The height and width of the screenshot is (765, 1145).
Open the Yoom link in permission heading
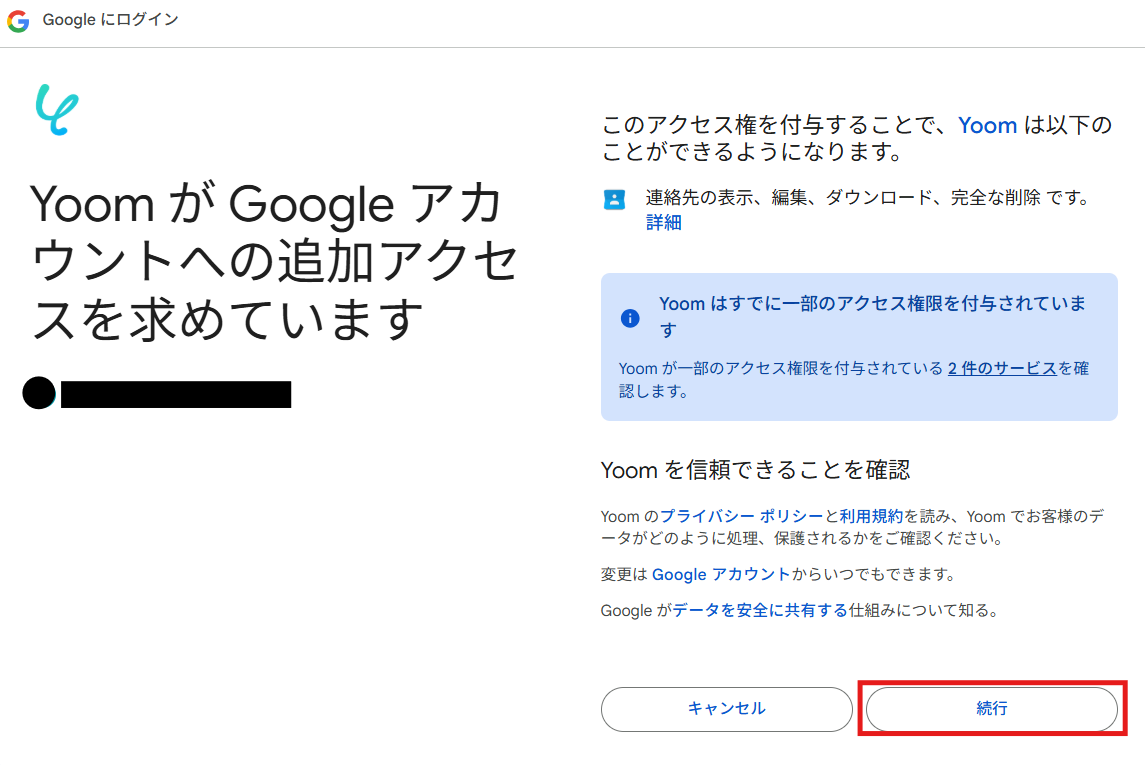(x=987, y=125)
